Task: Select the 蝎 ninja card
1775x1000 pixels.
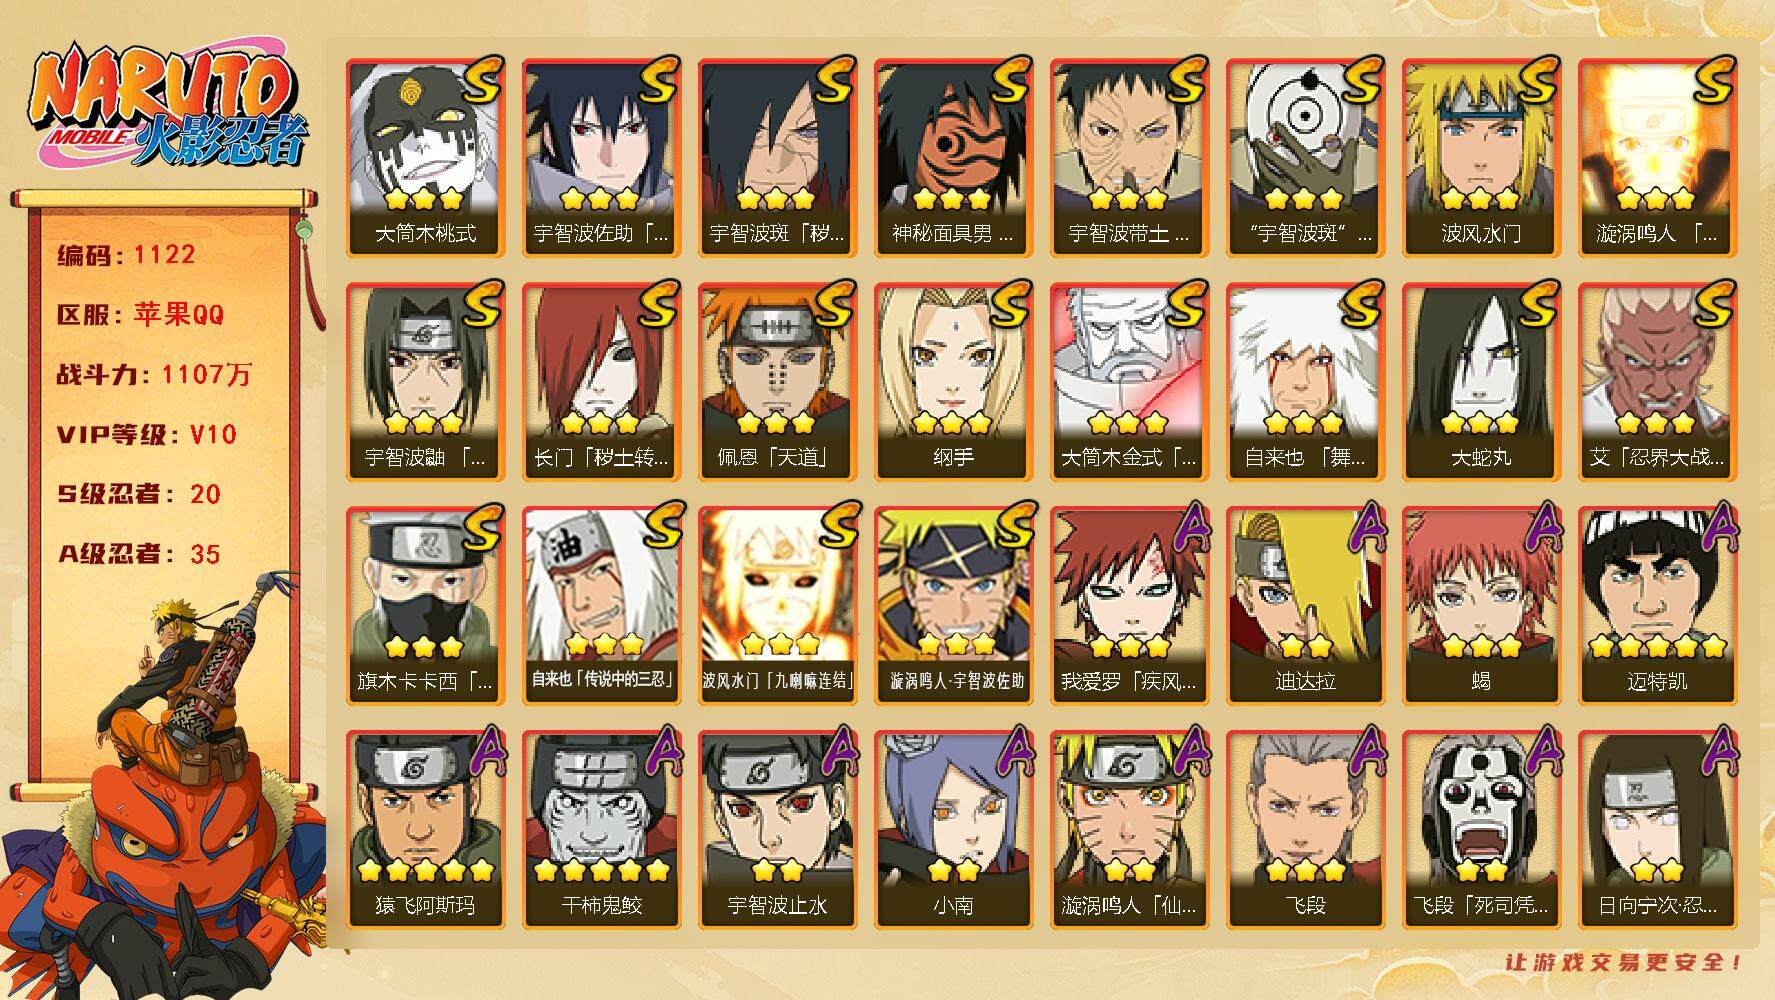Action: 1482,605
